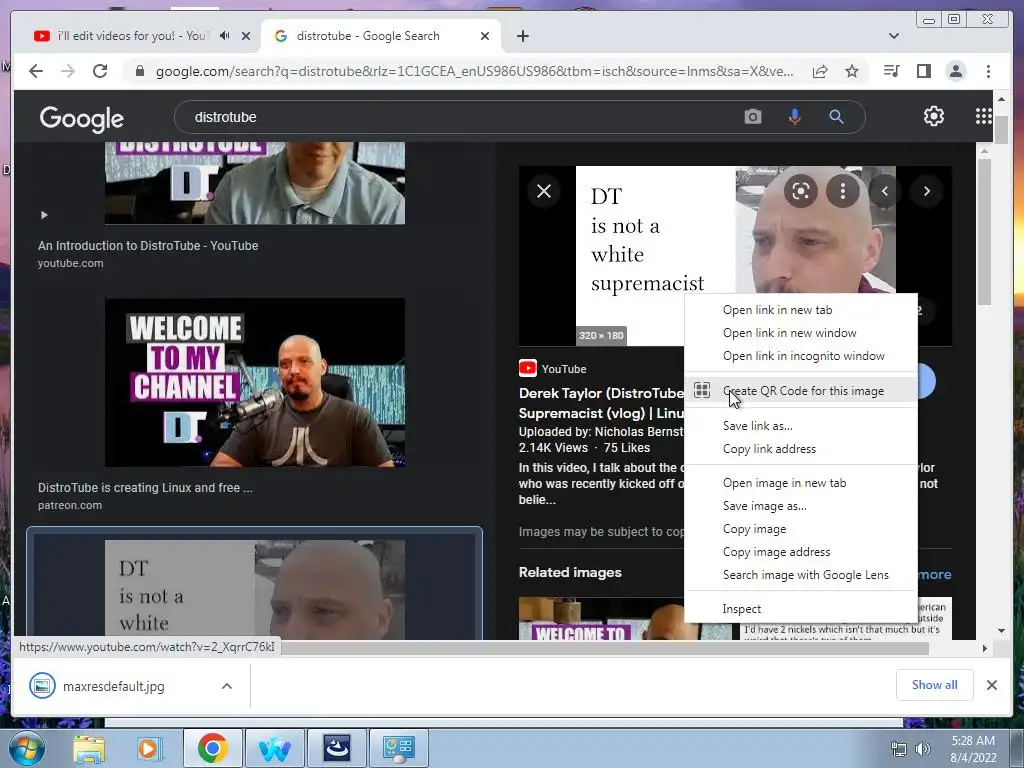Screen dimensions: 1024x768
Task: Open Google quick settings gear
Action: [934, 116]
